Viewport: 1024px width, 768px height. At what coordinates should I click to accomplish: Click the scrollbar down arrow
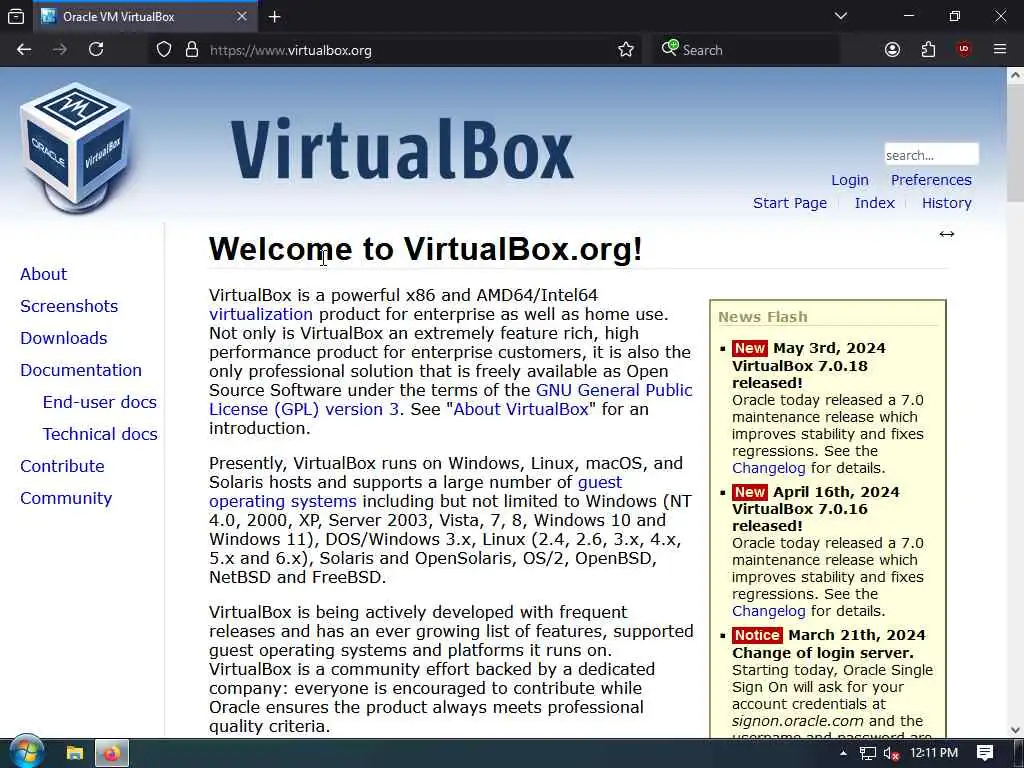(1015, 729)
